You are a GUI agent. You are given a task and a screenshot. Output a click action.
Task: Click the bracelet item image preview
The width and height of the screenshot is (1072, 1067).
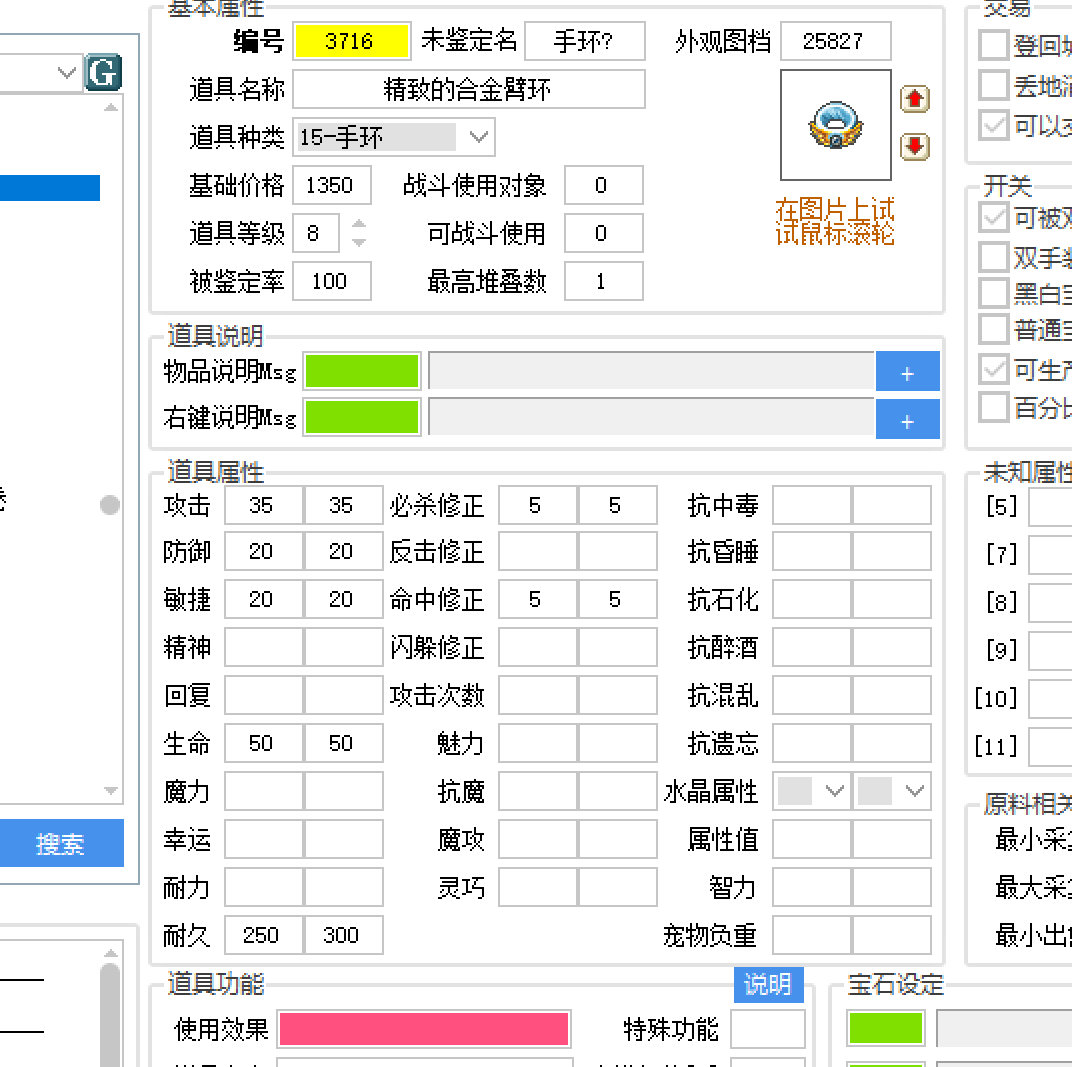[x=835, y=124]
